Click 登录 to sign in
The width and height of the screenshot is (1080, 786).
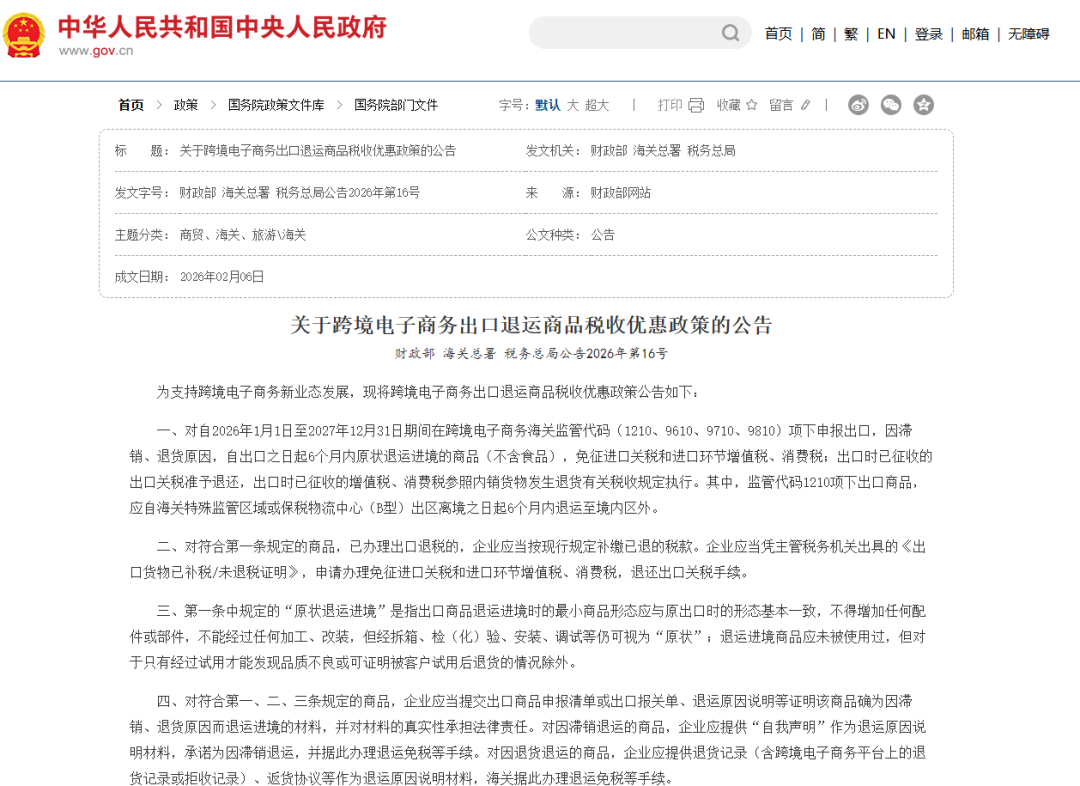929,33
